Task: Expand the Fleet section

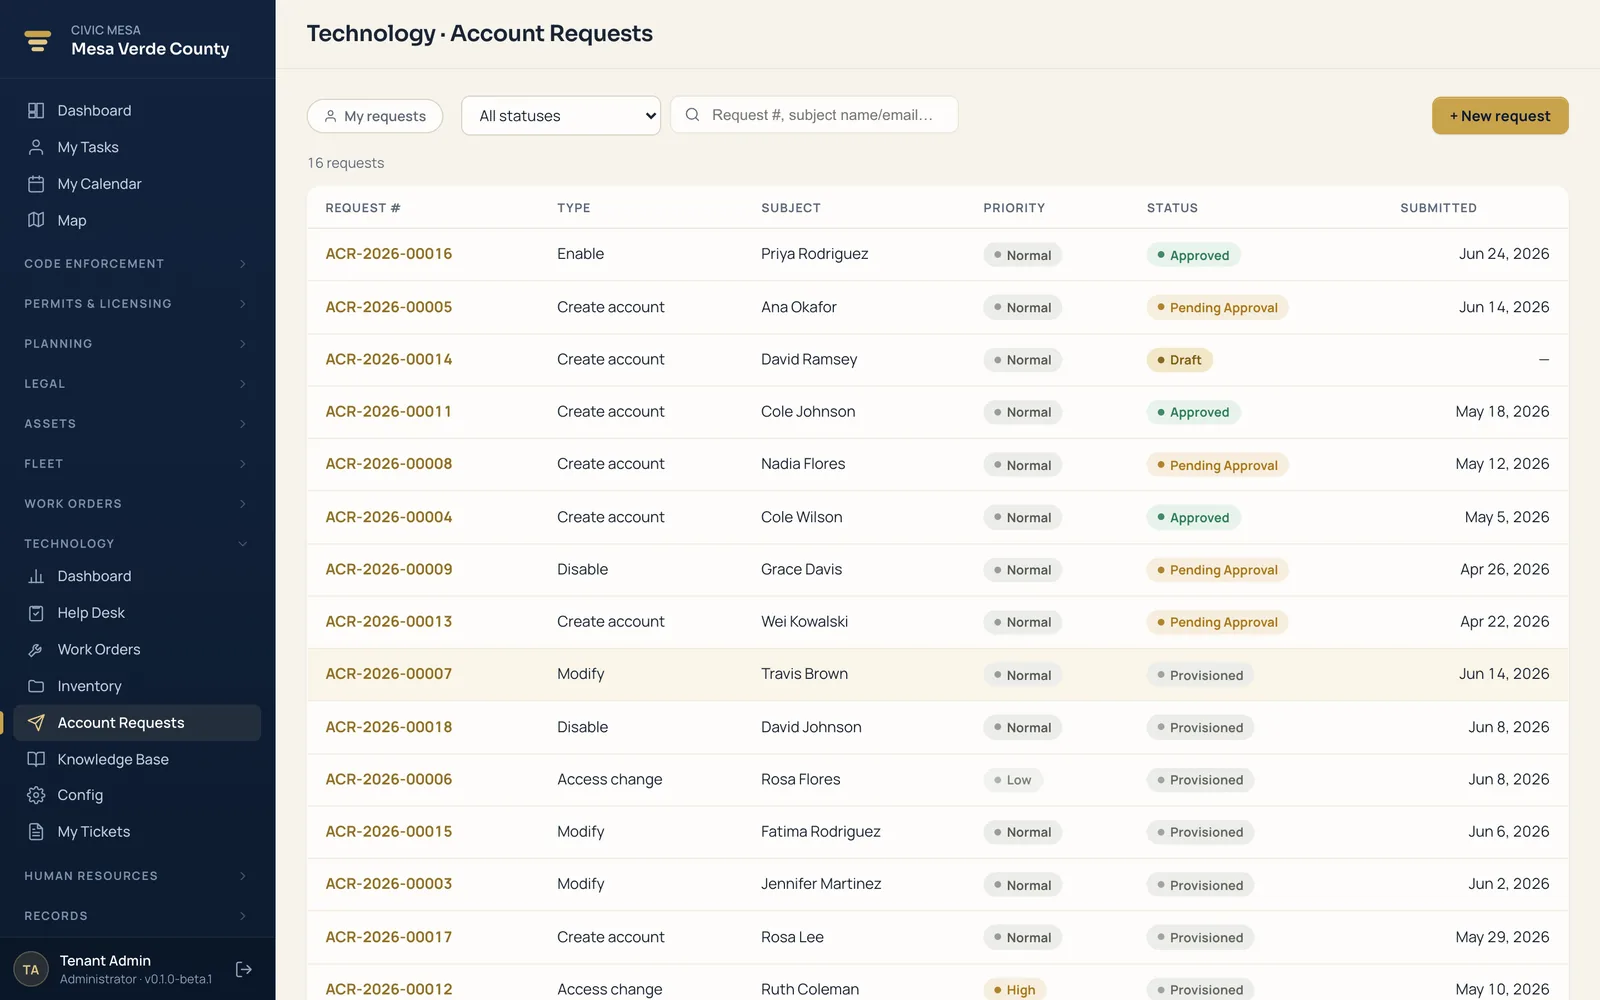Action: [x=137, y=464]
